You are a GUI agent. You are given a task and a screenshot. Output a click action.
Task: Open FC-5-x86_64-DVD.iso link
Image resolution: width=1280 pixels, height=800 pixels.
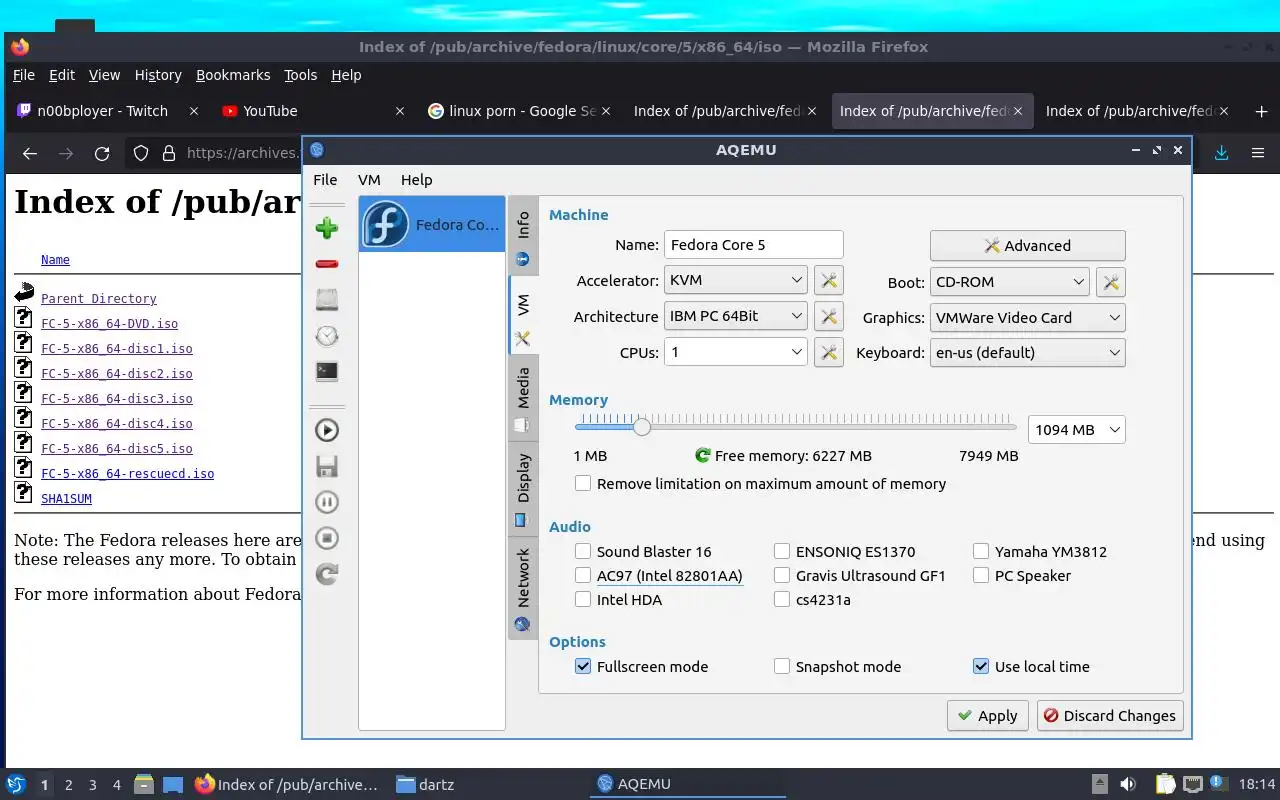(109, 324)
